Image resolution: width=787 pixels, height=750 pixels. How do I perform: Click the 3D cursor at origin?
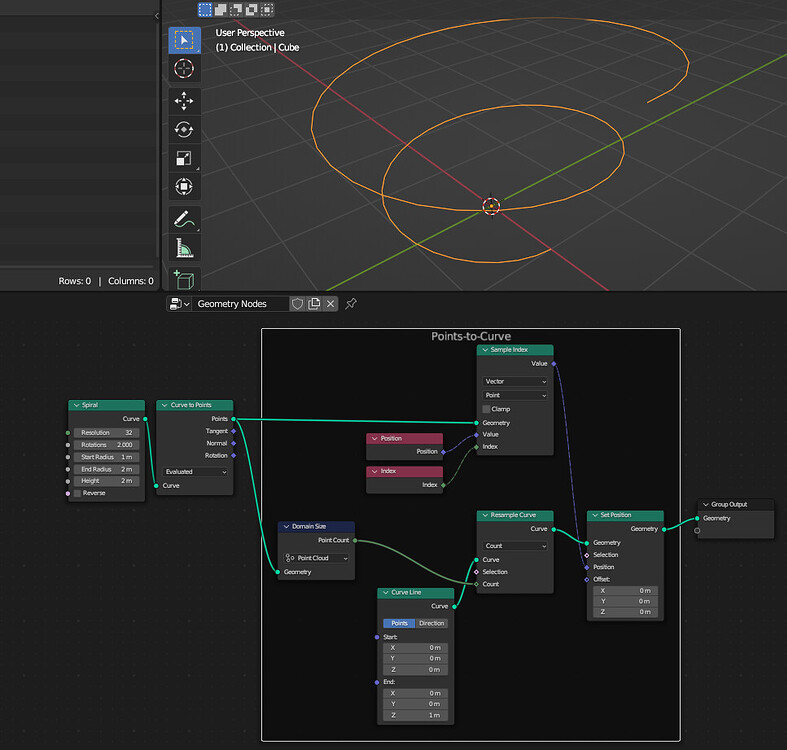(491, 206)
